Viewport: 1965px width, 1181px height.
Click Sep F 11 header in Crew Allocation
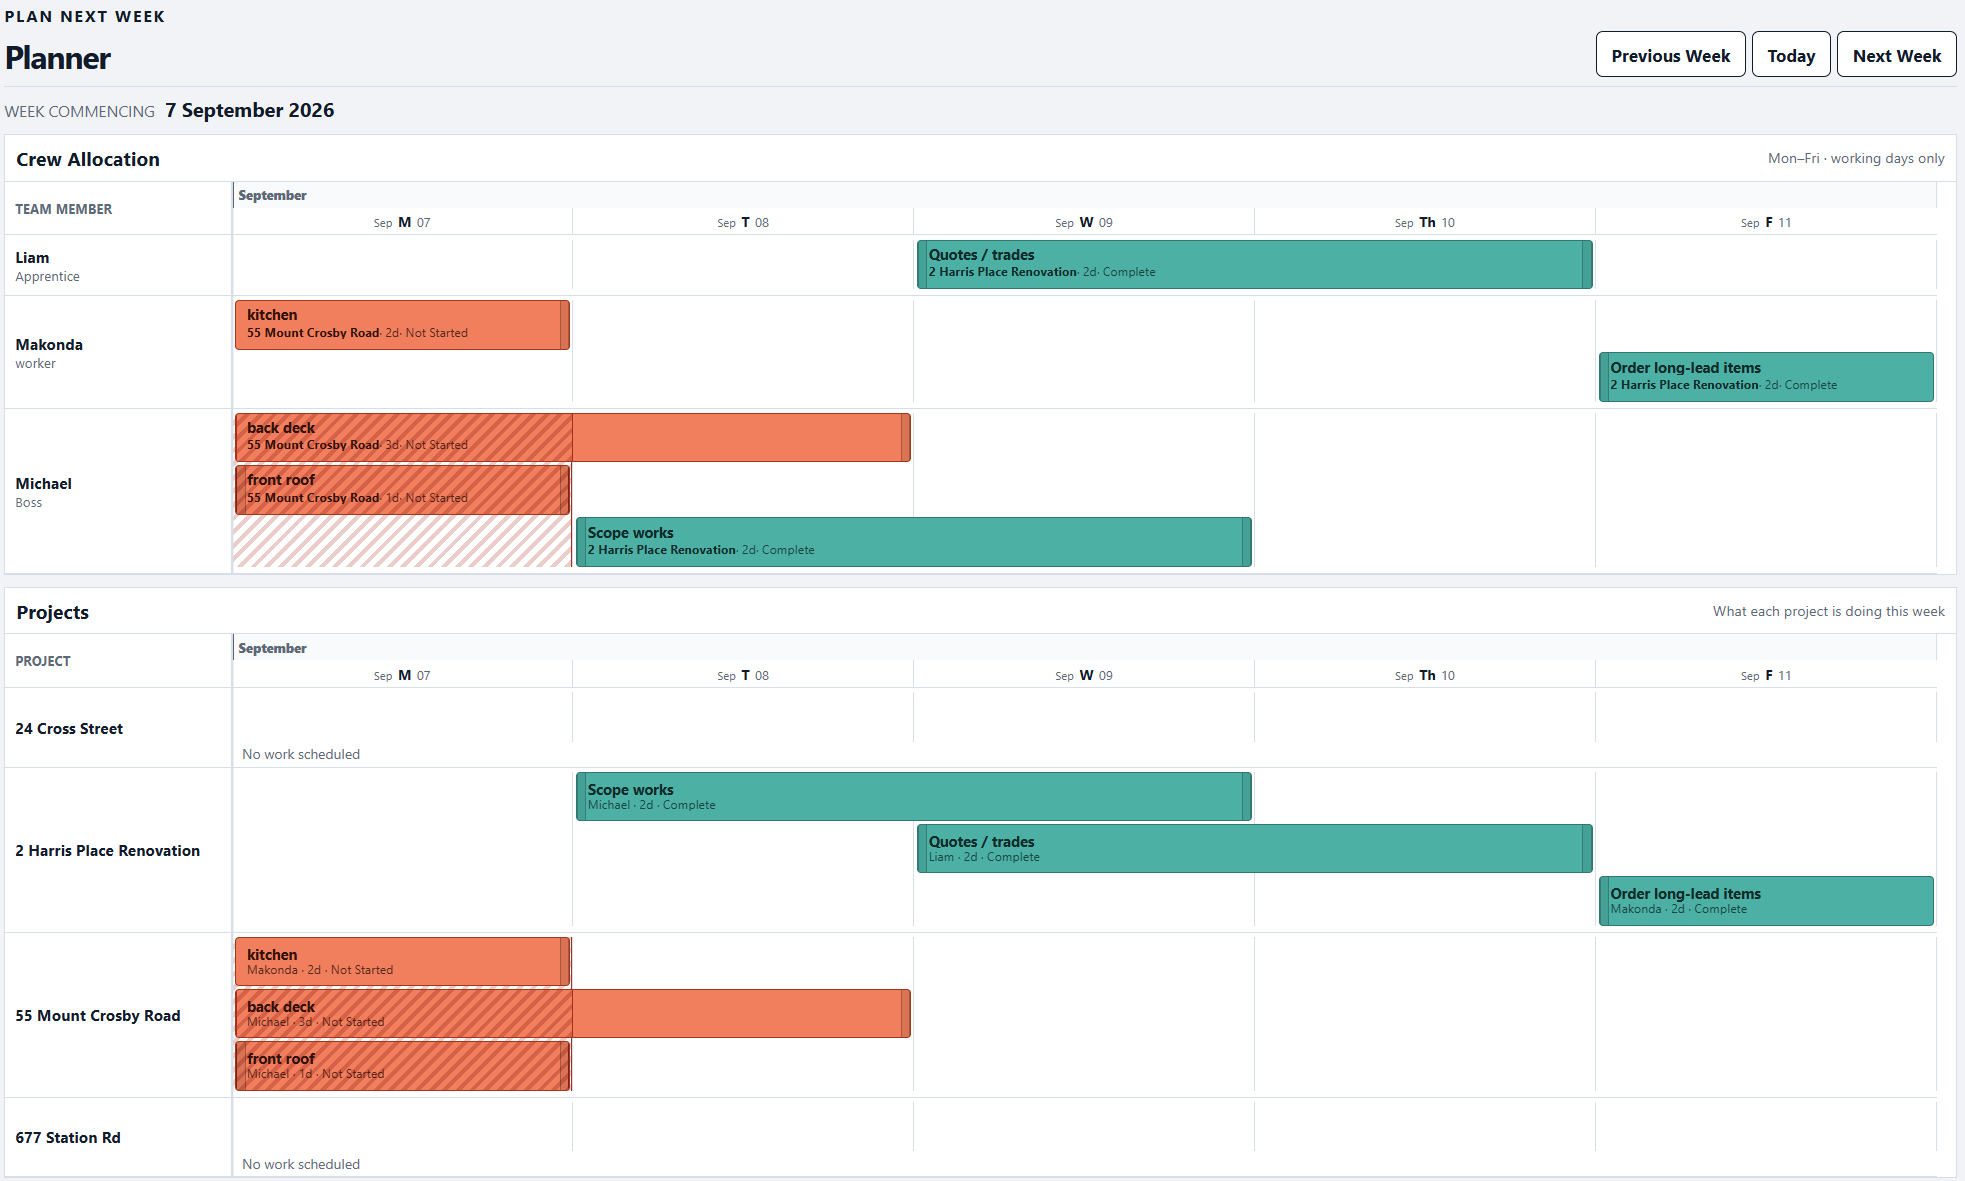click(1766, 222)
